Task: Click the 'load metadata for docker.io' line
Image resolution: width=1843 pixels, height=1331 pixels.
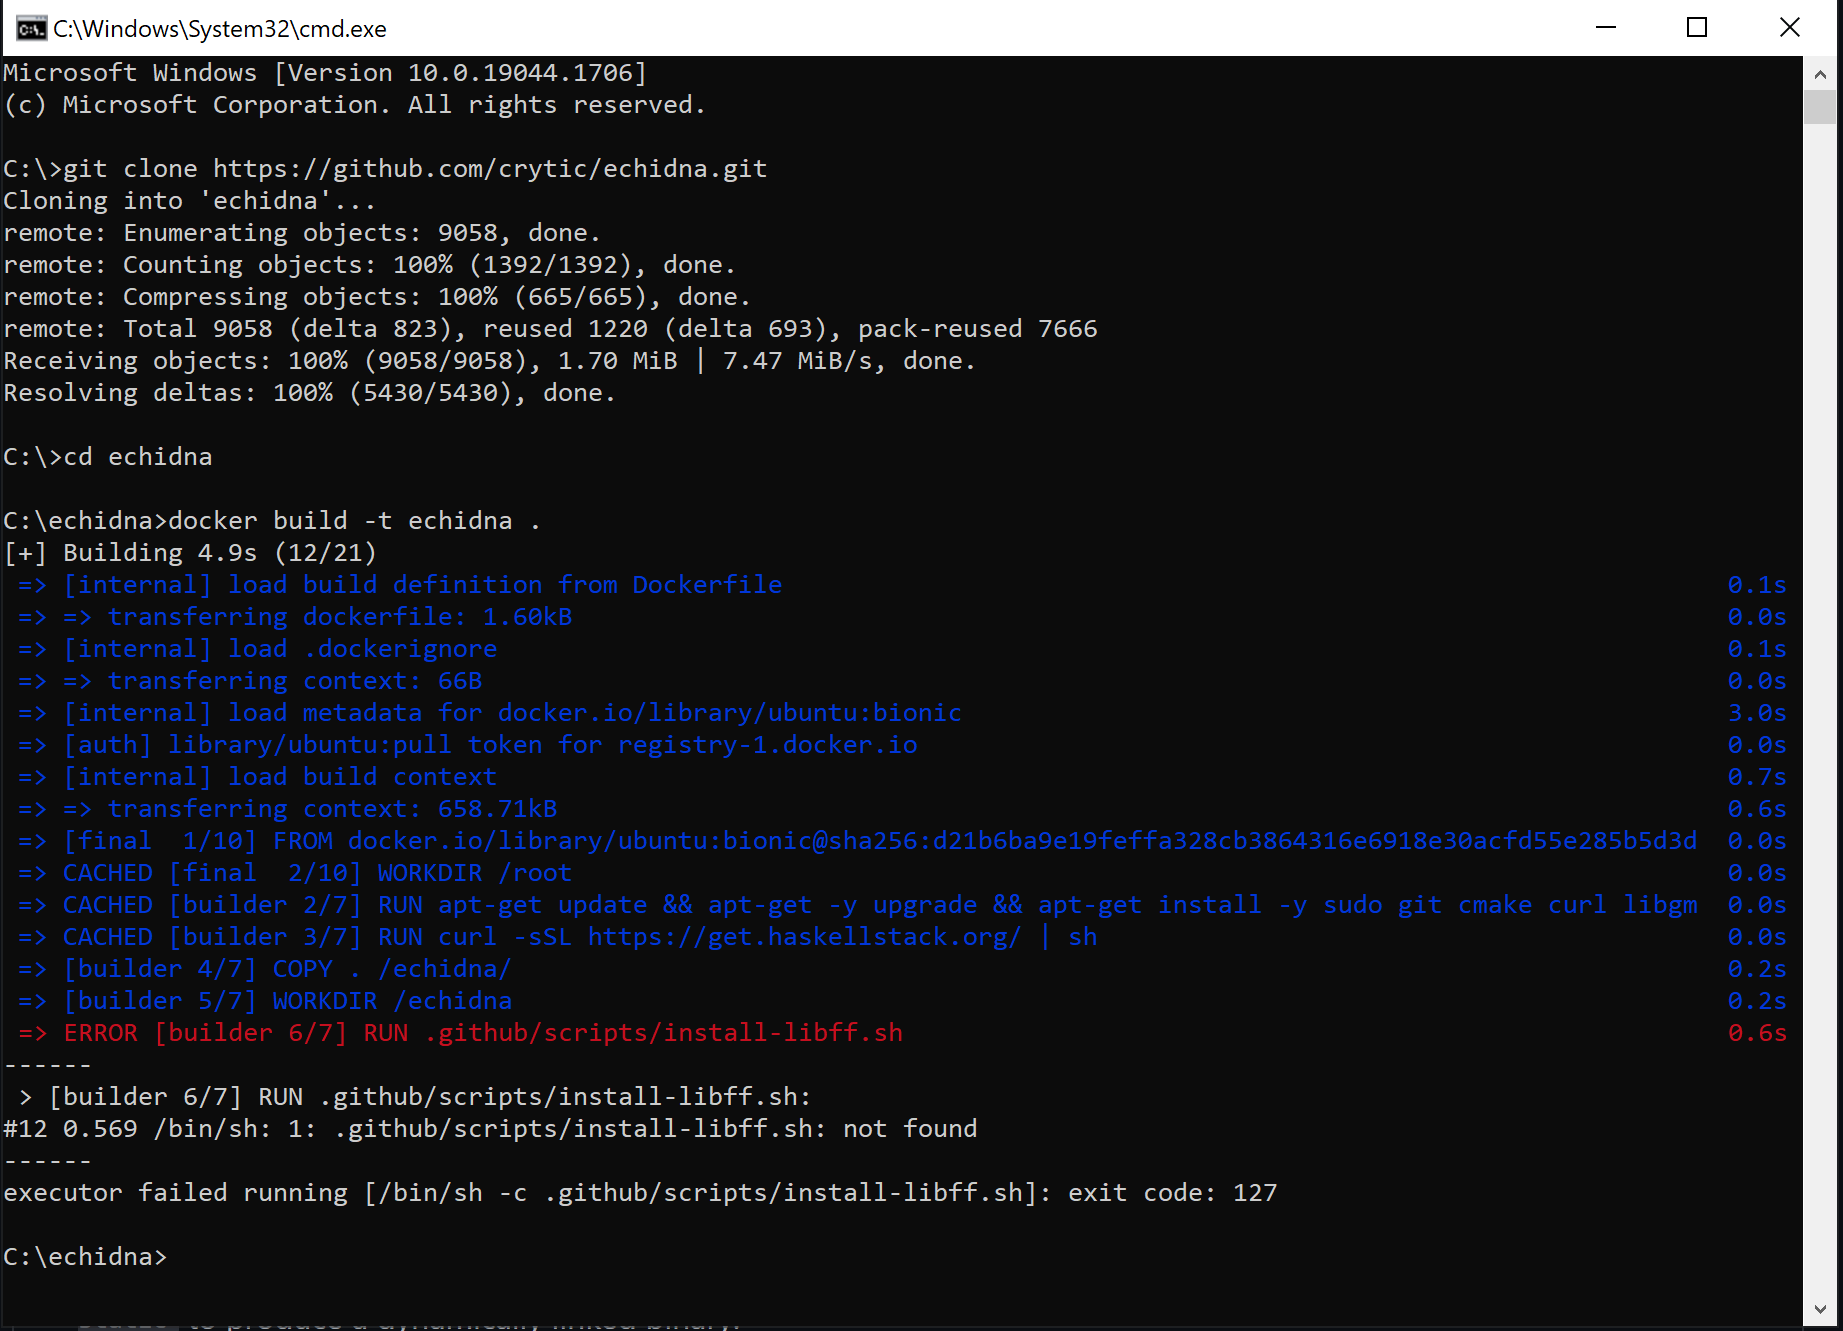Action: click(490, 713)
